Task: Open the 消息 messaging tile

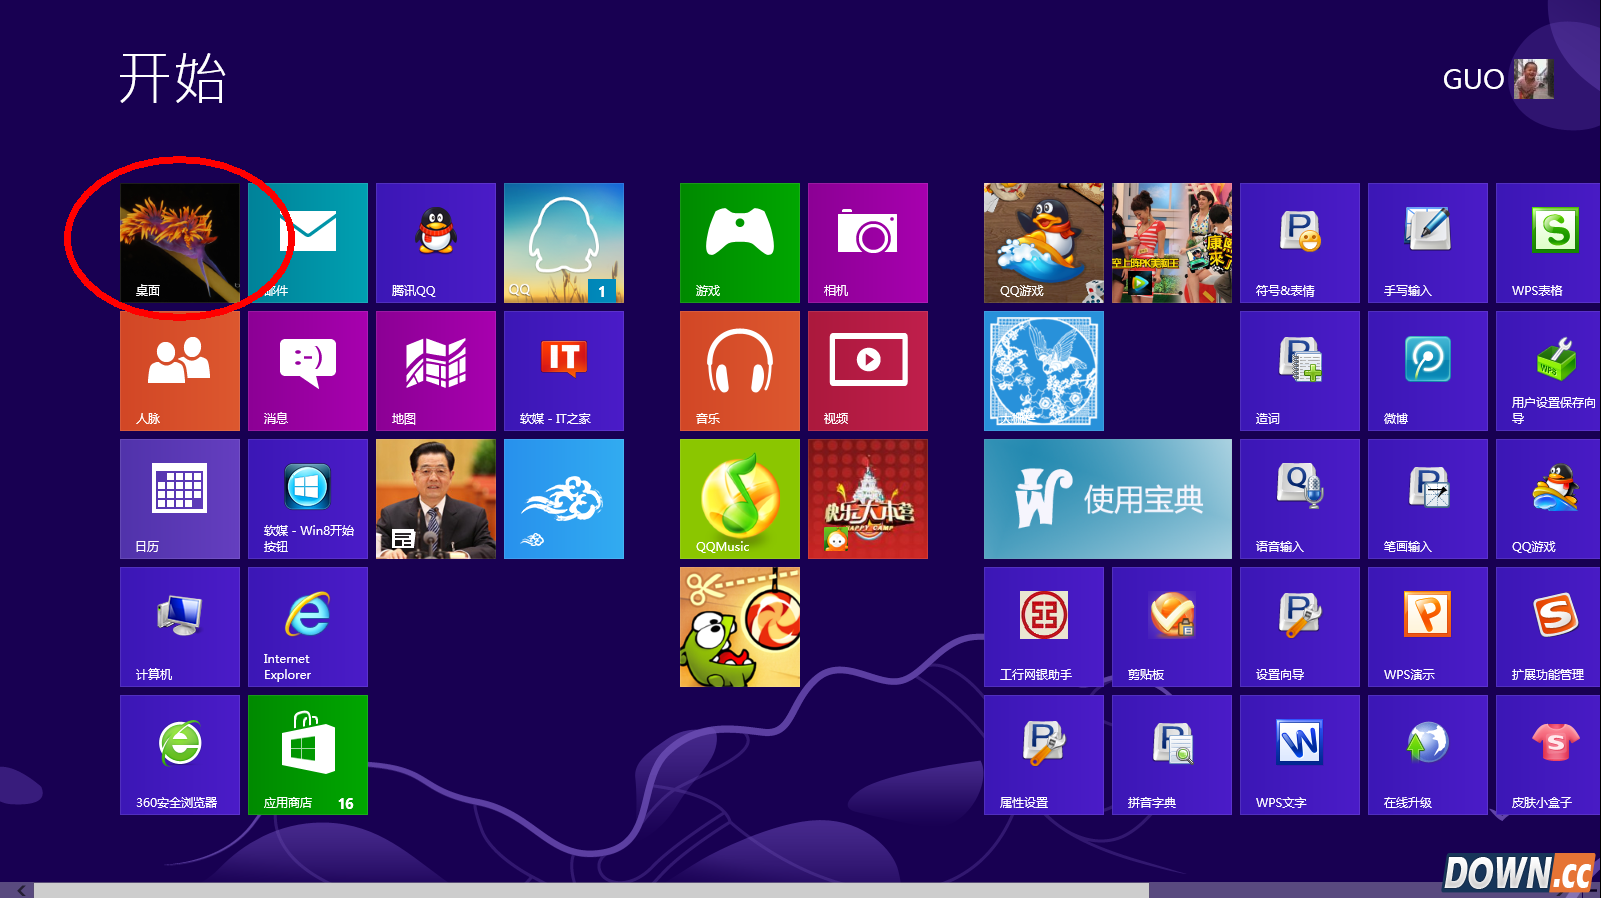Action: 308,371
